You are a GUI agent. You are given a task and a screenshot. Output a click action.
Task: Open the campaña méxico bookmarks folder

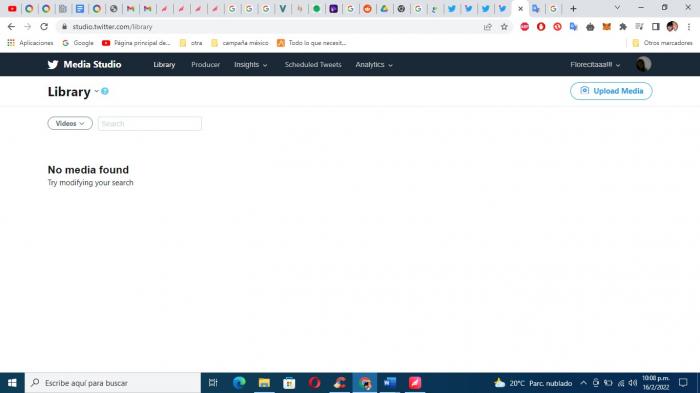[240, 43]
